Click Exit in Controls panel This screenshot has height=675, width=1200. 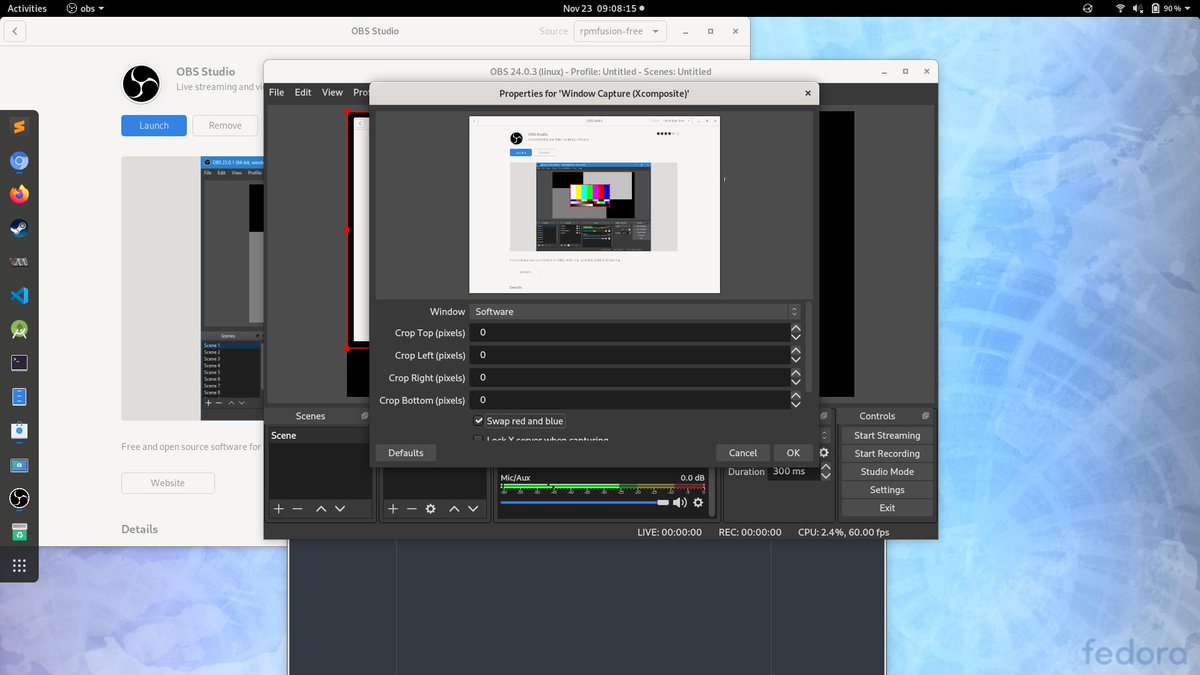pos(887,508)
